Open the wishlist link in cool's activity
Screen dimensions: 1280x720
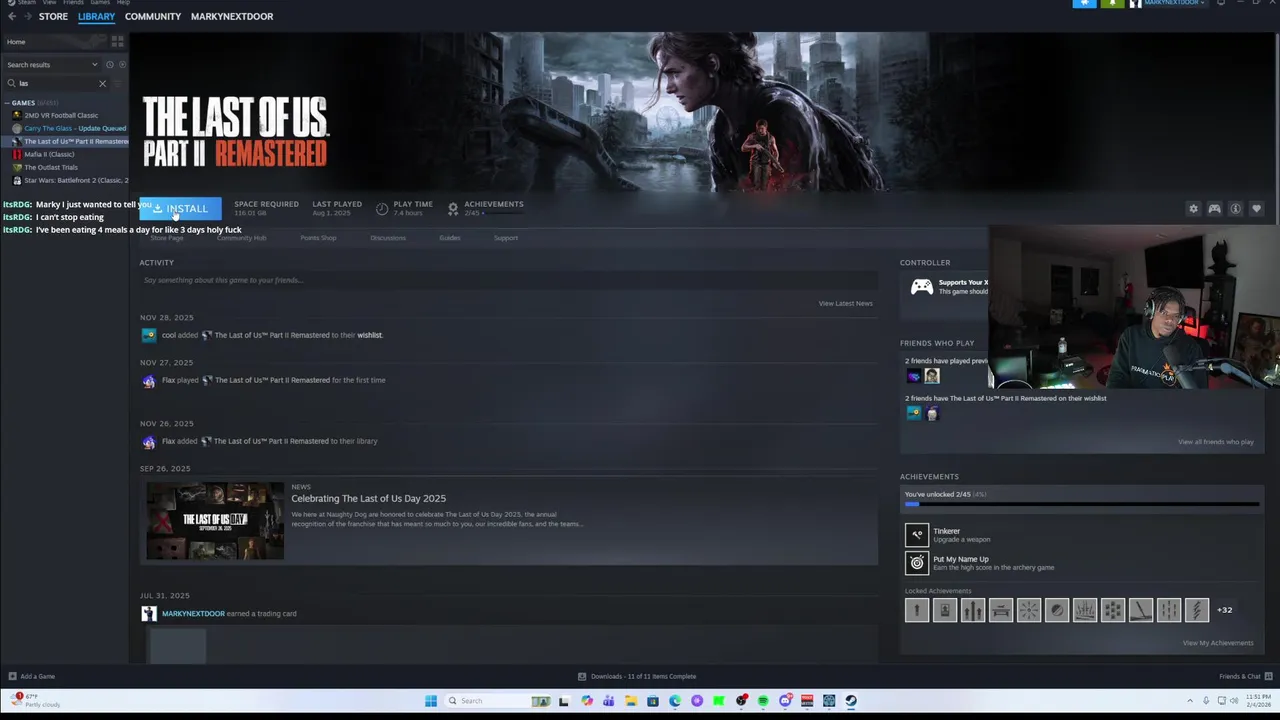[x=370, y=335]
